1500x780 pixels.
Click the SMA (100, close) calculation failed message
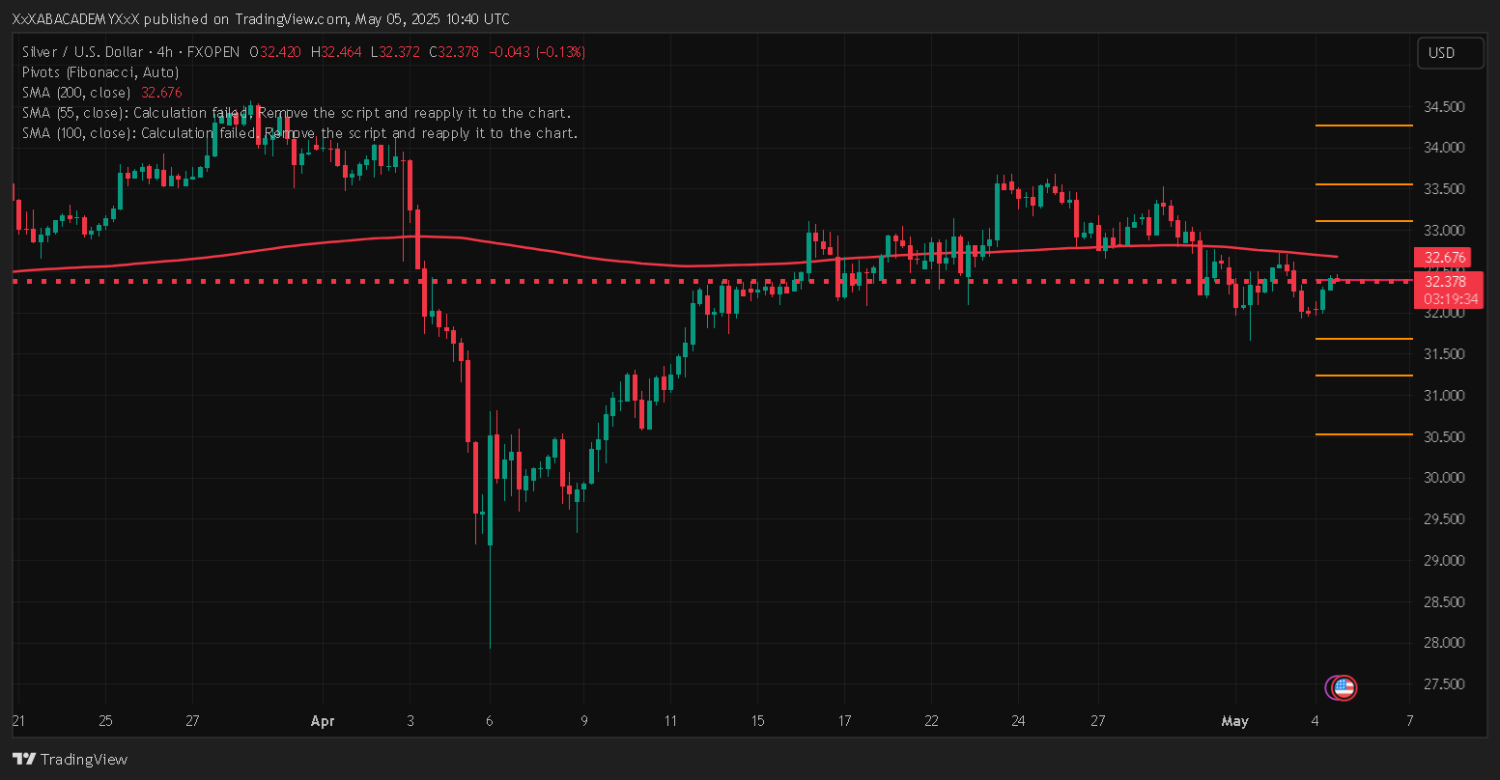(299, 132)
